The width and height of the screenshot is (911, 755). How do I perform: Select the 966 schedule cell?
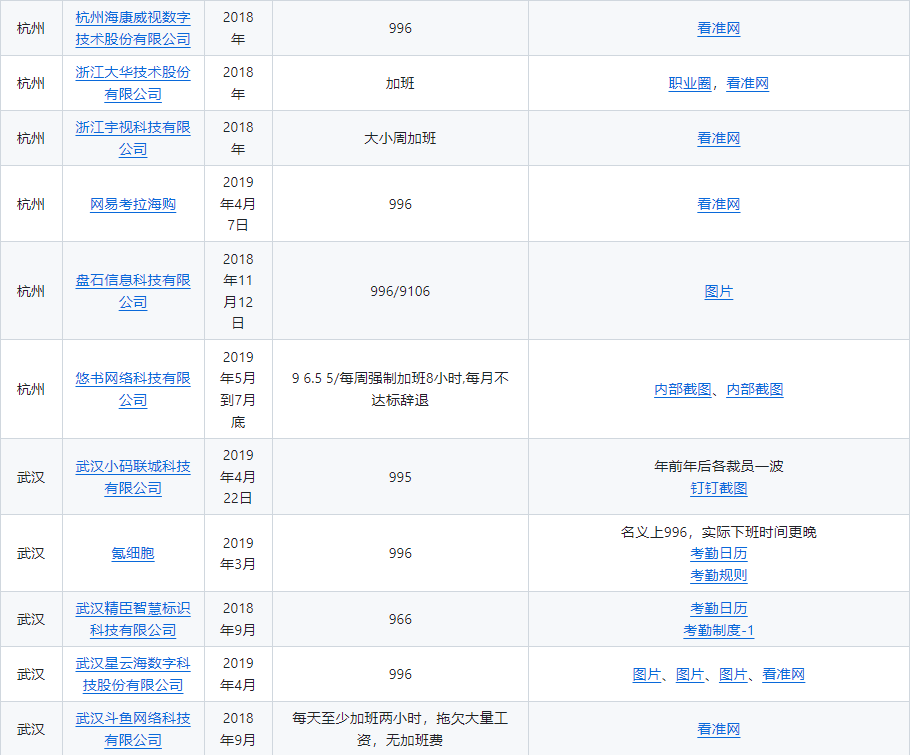(400, 619)
